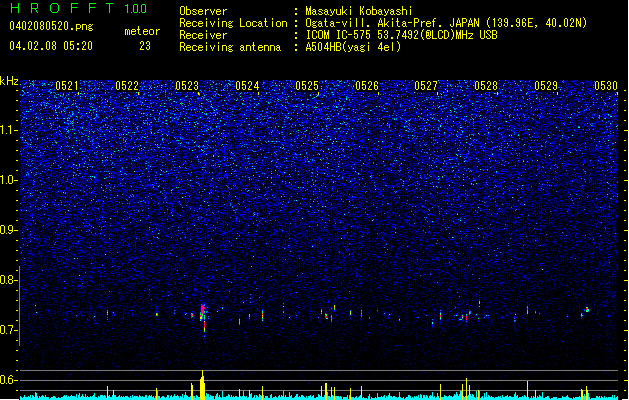The width and height of the screenshot is (629, 400).
Task: Click the HROFFT 1.0.0 title text
Action: tap(79, 8)
